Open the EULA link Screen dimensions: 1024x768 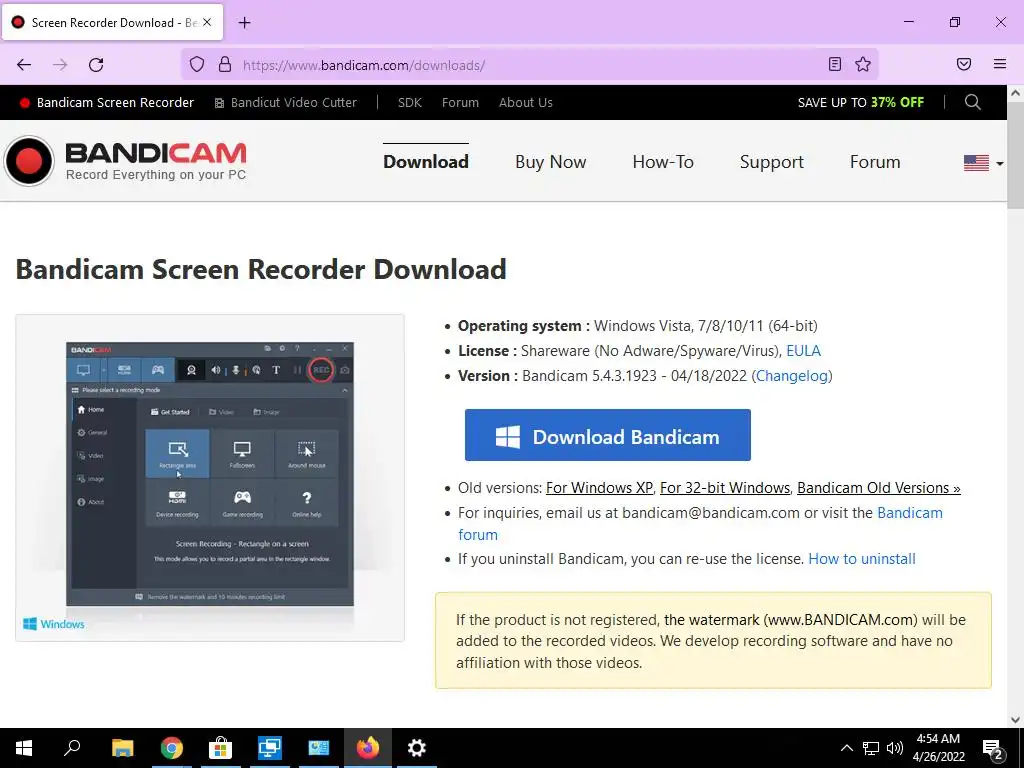click(803, 351)
